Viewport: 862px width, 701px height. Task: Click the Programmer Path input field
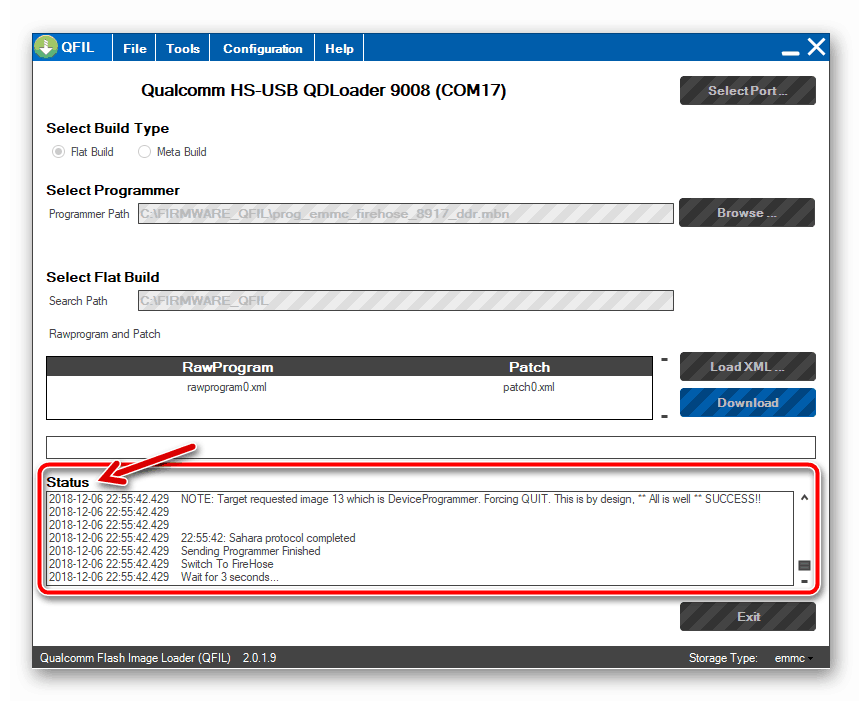(406, 214)
